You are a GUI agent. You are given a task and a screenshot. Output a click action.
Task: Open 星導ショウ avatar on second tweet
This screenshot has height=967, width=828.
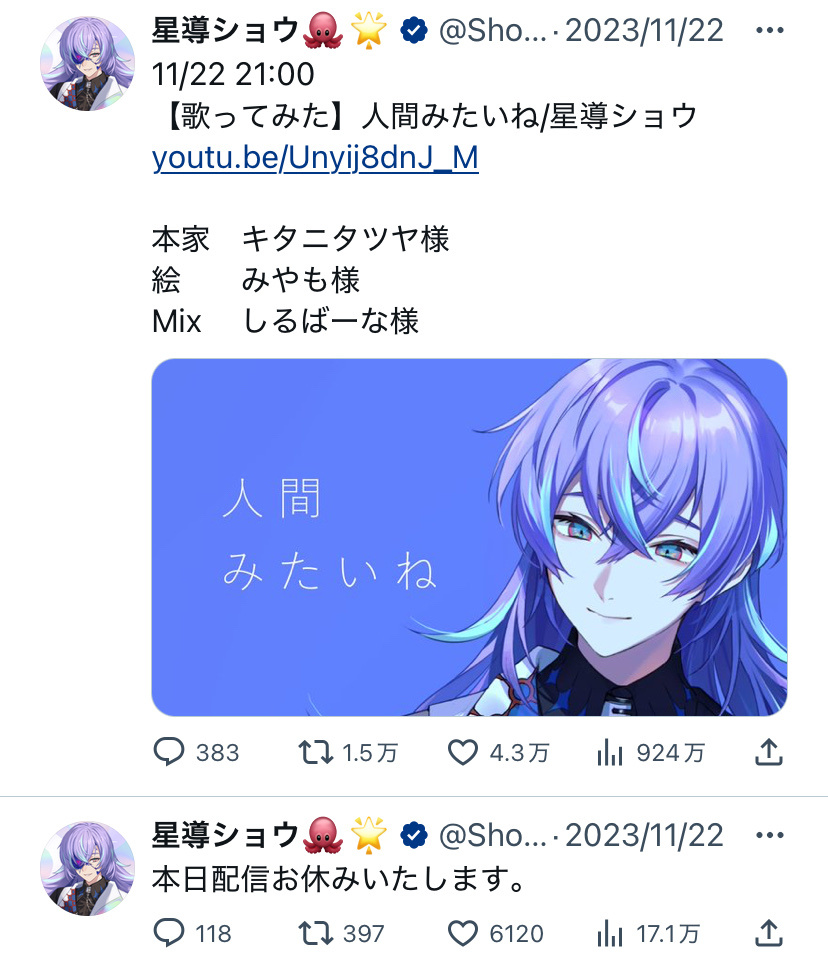coord(87,868)
